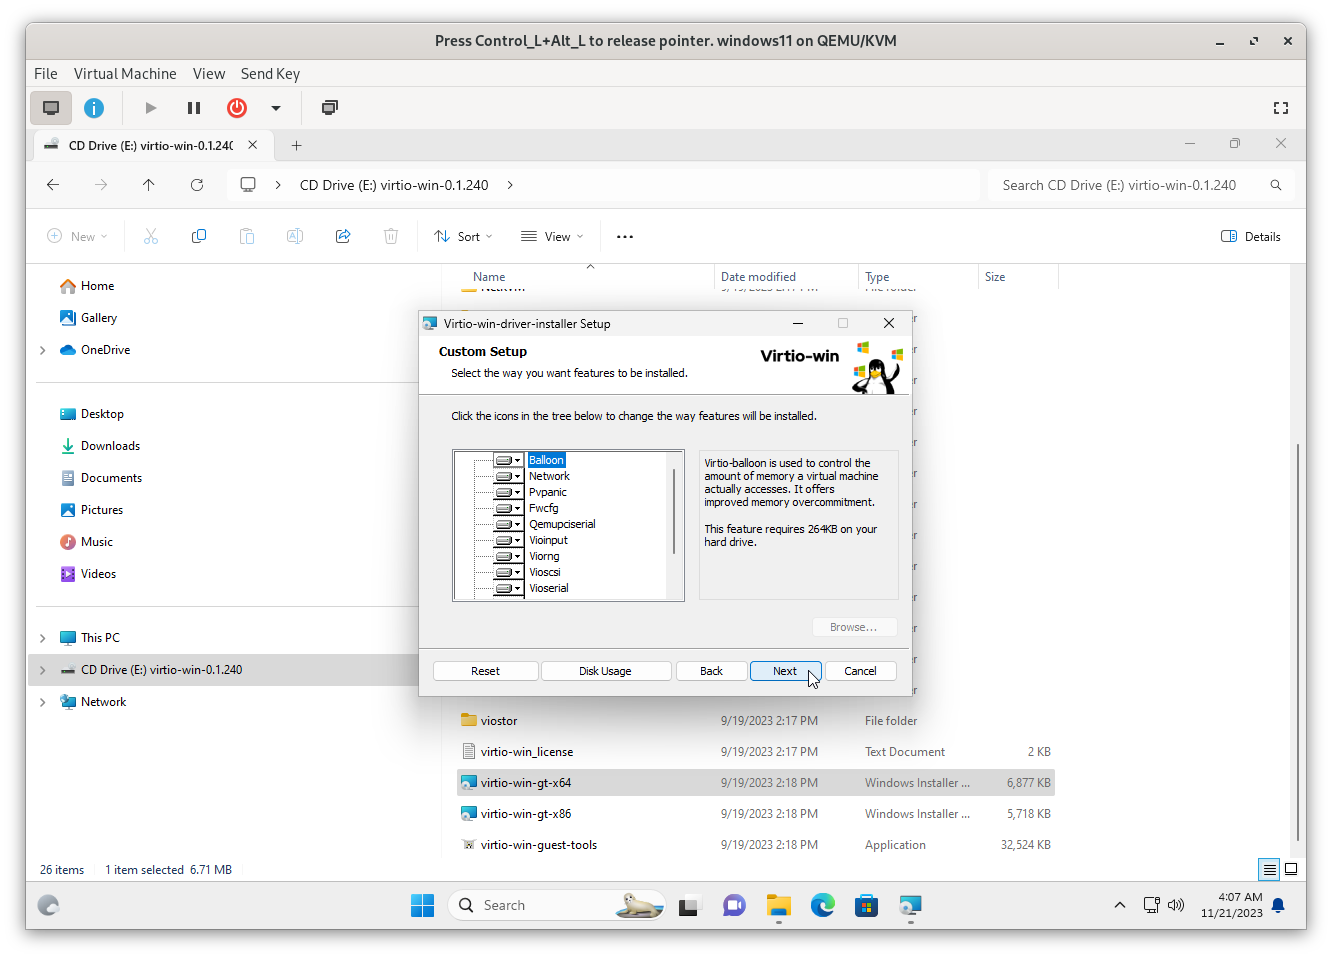1332x958 pixels.
Task: Select the CD Drive (E:) Explorer tab
Action: click(152, 145)
